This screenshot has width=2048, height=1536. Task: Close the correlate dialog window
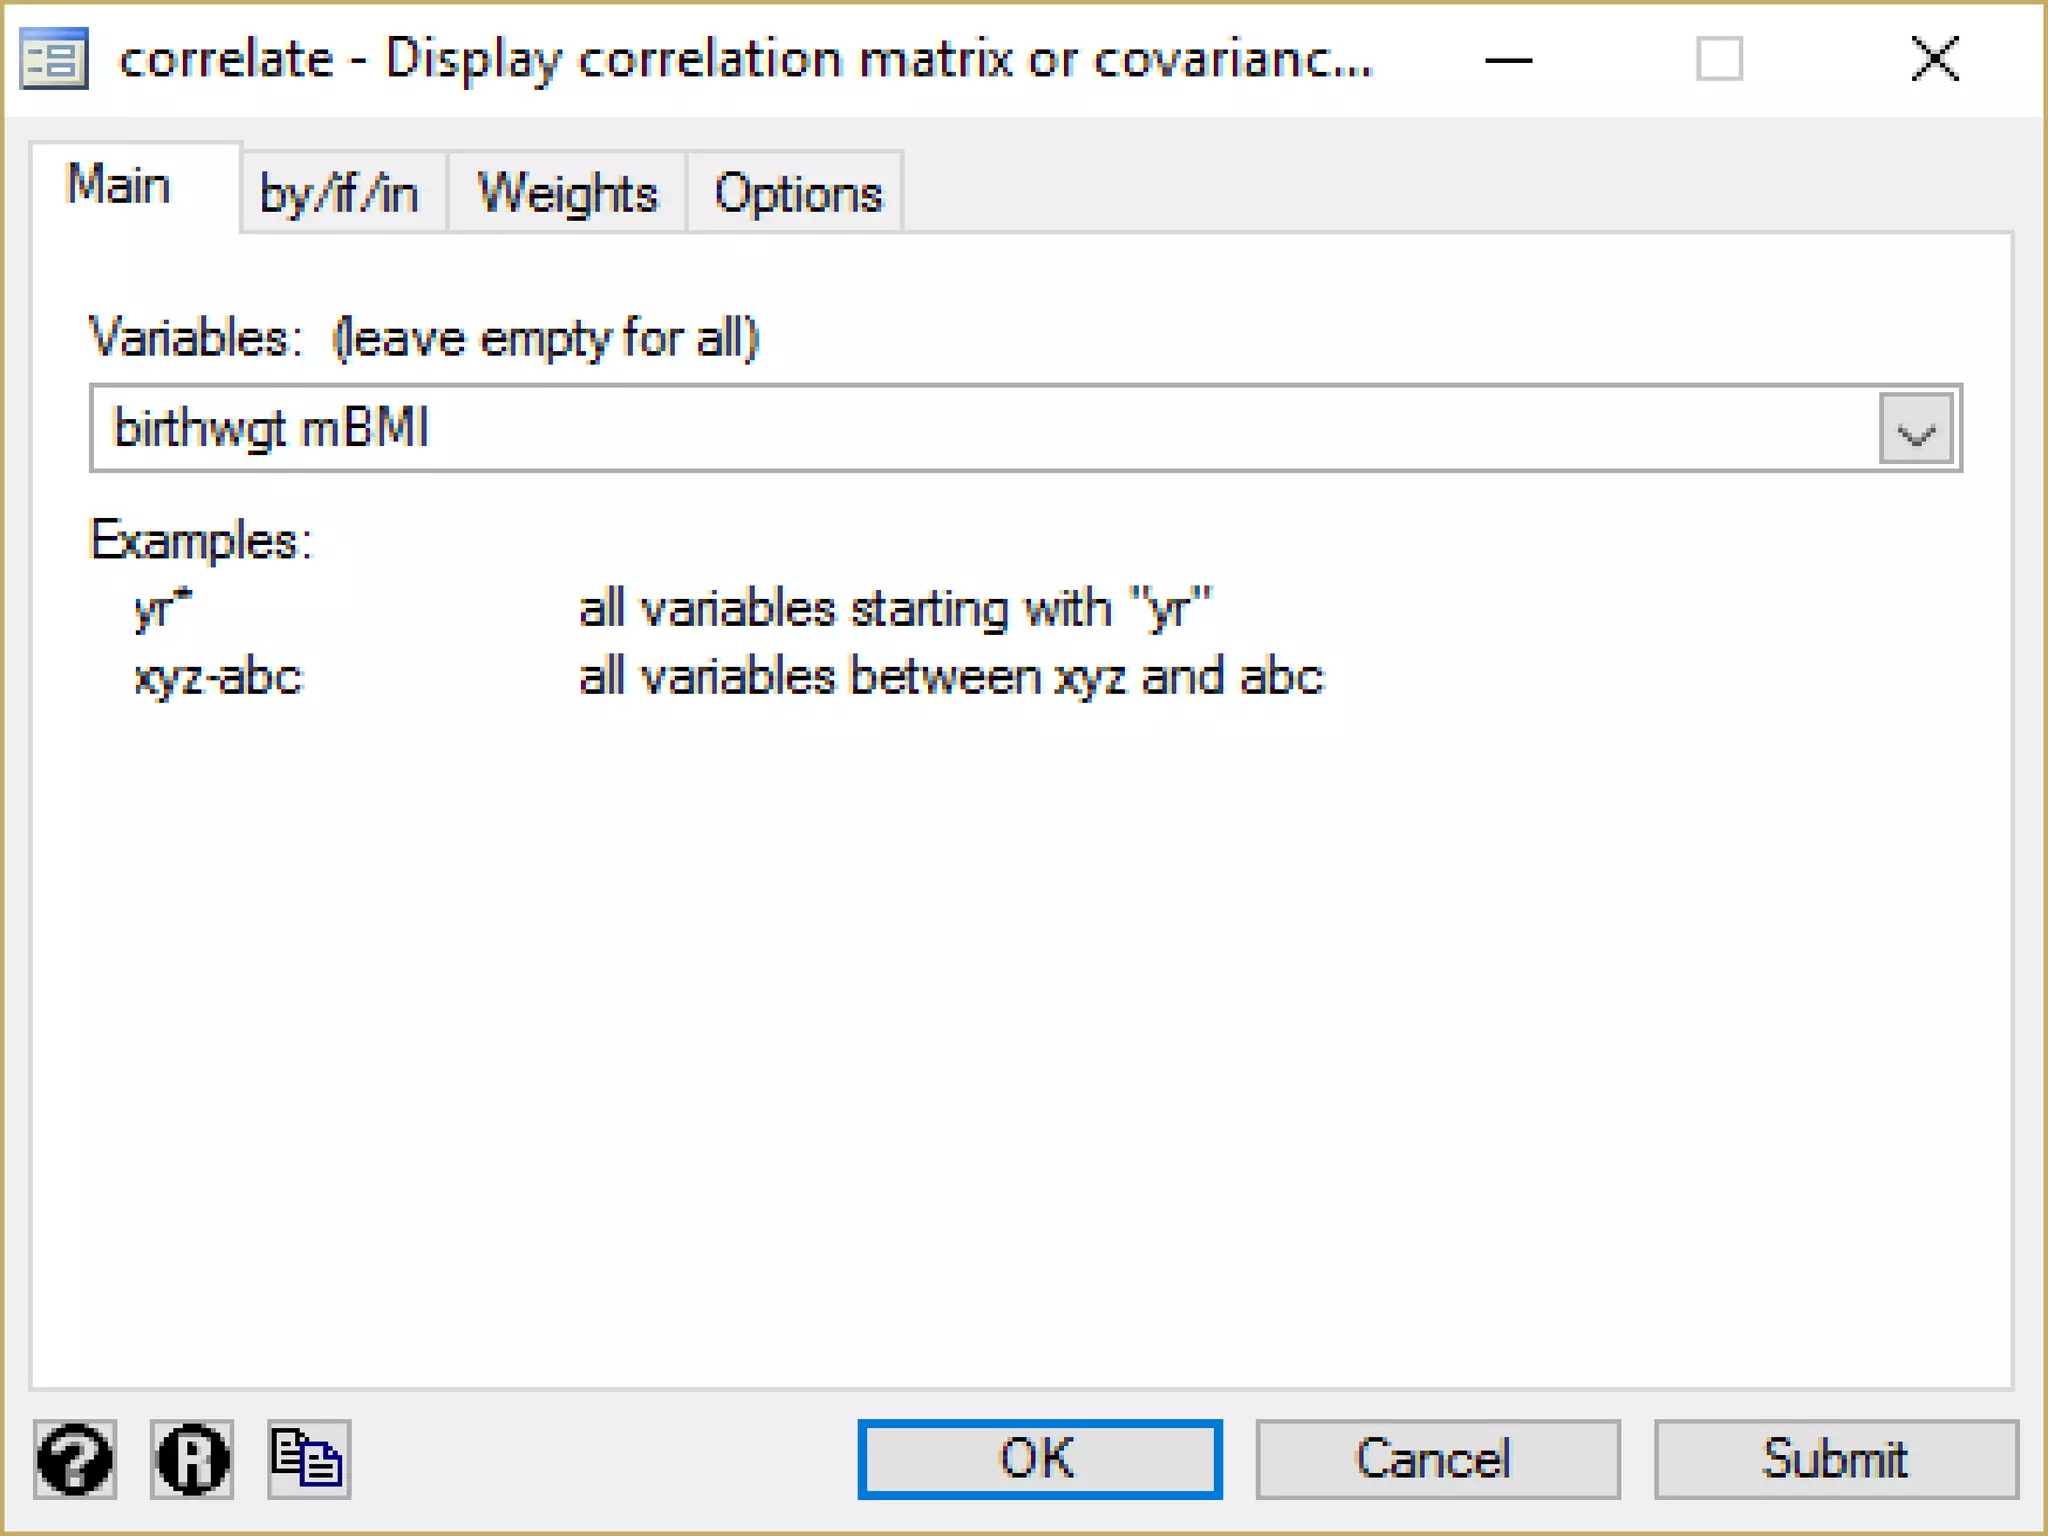[1935, 59]
